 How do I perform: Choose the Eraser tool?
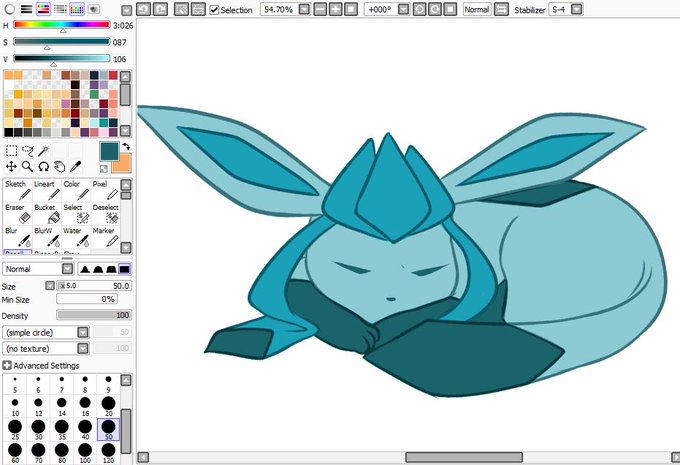(18, 213)
